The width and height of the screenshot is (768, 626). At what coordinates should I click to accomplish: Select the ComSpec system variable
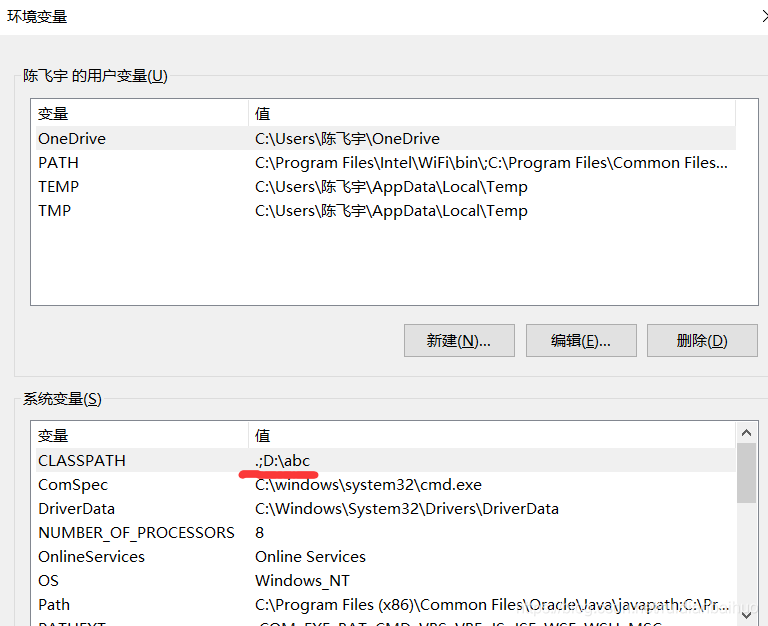385,484
